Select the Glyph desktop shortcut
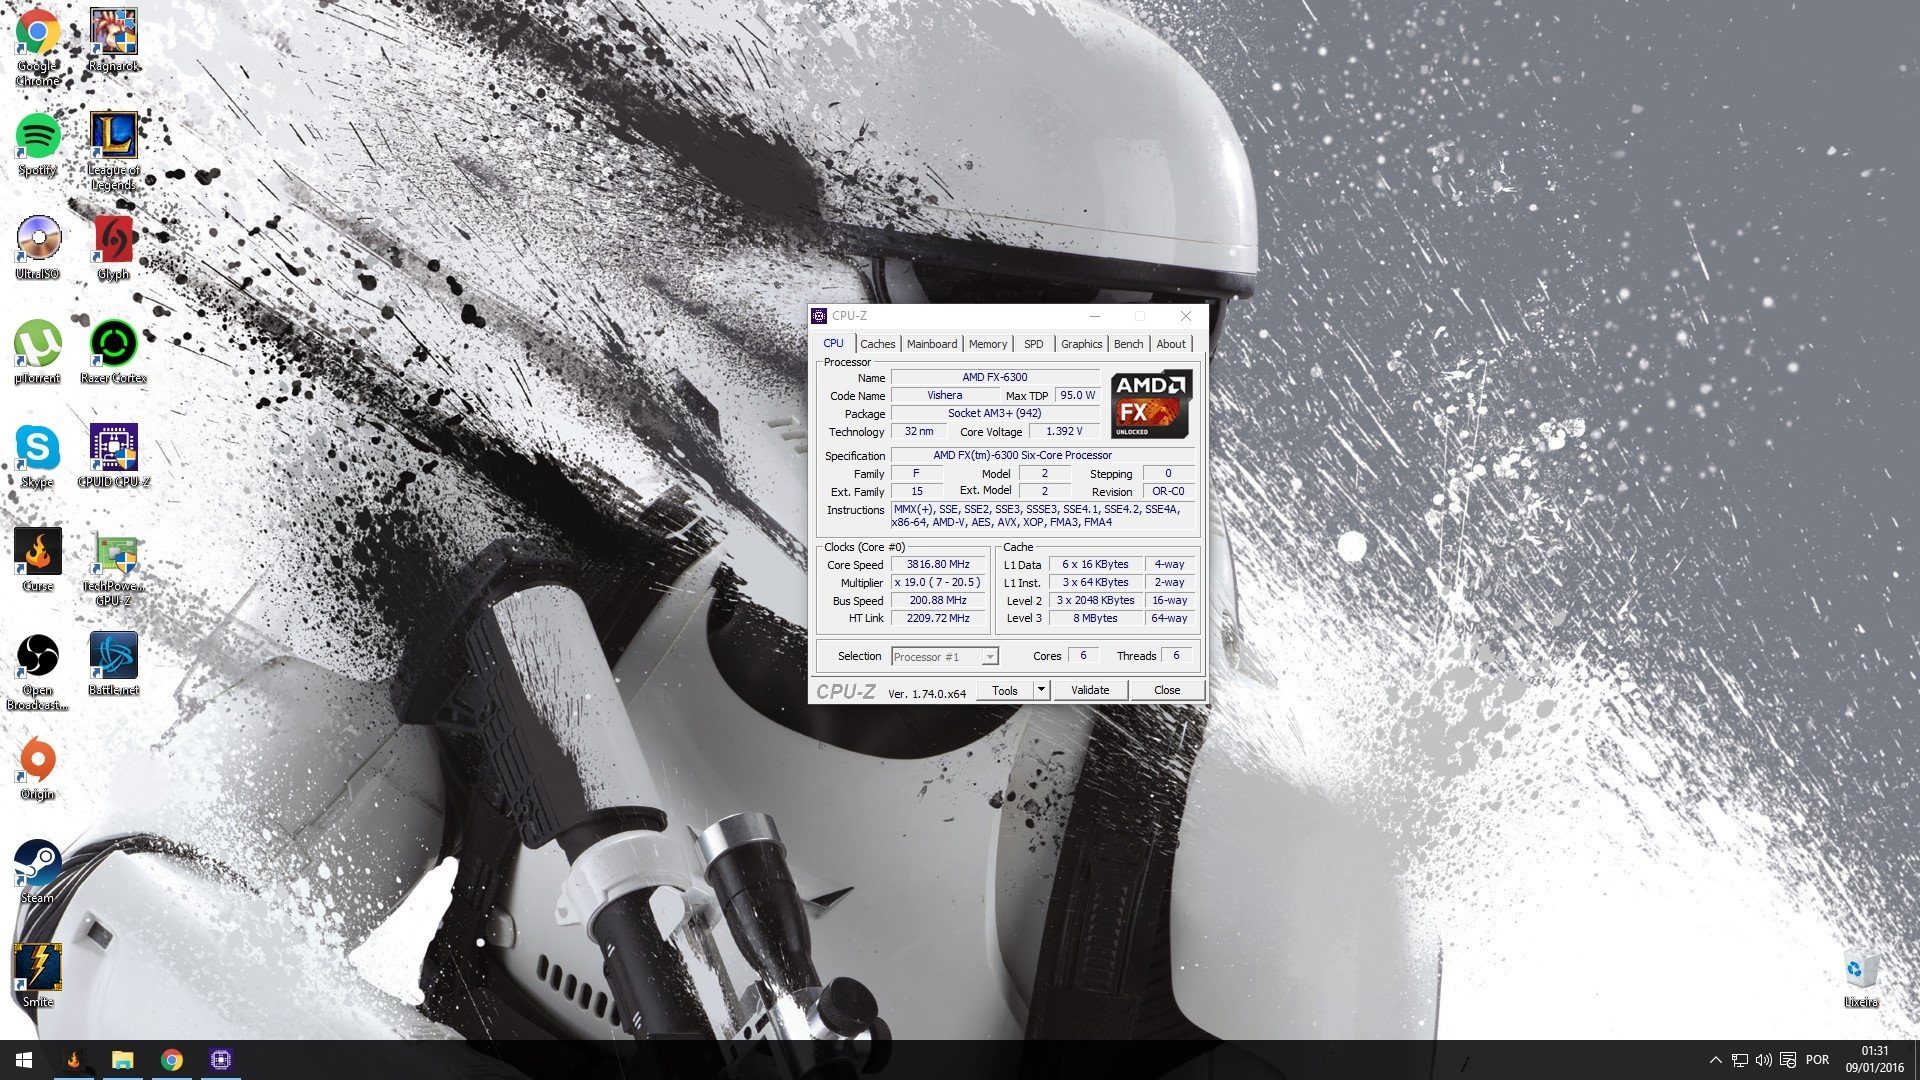Image resolution: width=1920 pixels, height=1080 pixels. coord(113,248)
